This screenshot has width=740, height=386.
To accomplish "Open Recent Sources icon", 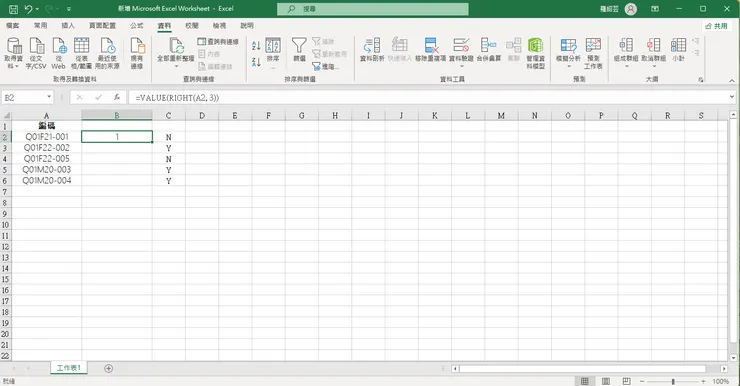I will [108, 46].
